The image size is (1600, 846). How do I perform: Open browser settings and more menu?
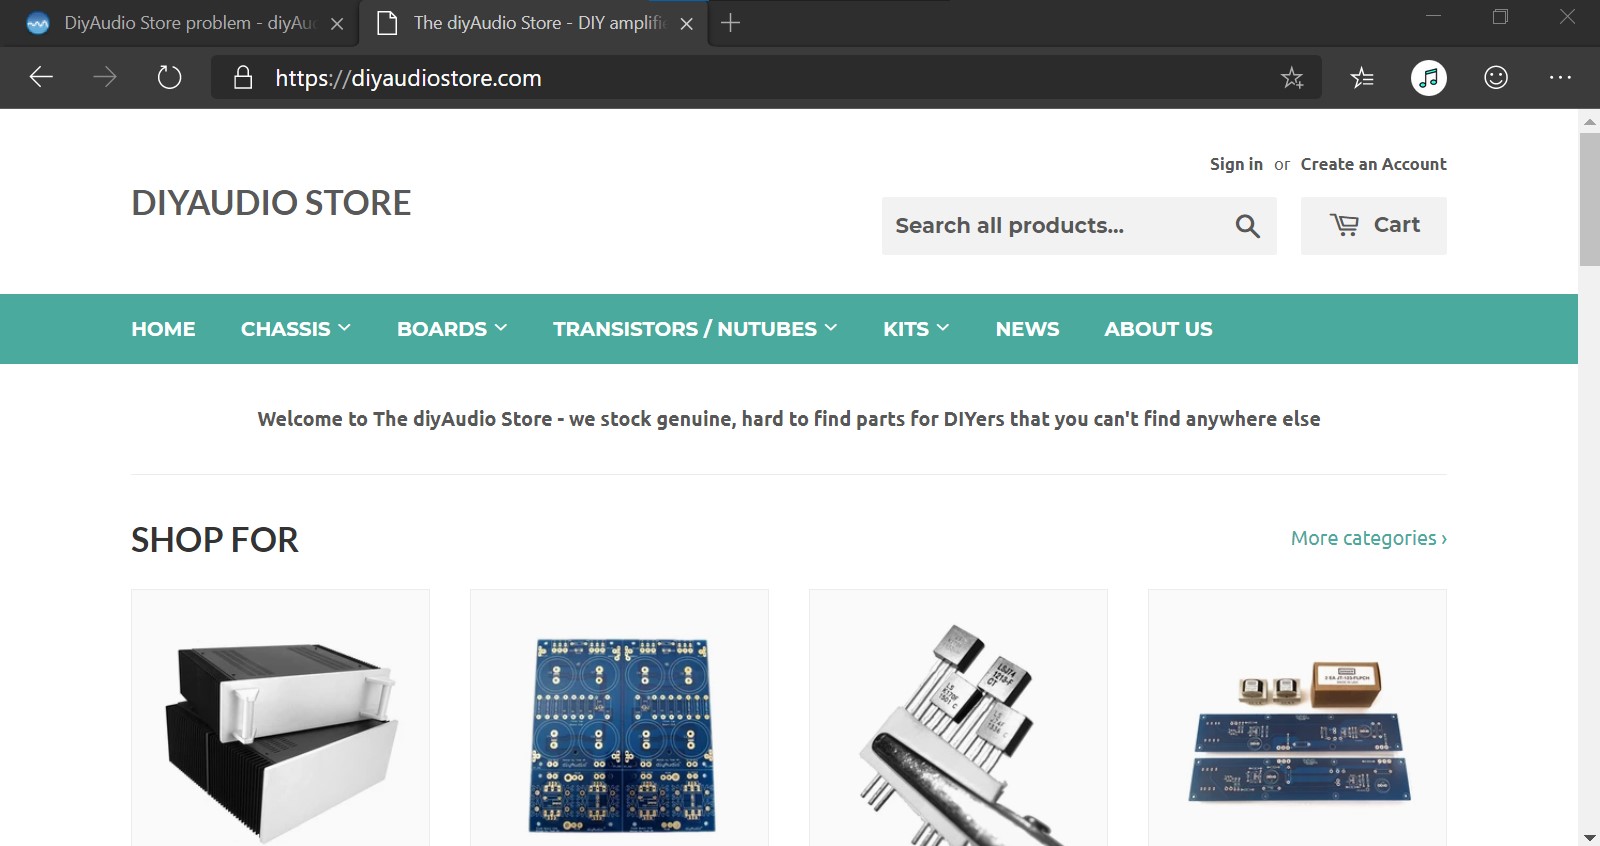[x=1560, y=77]
